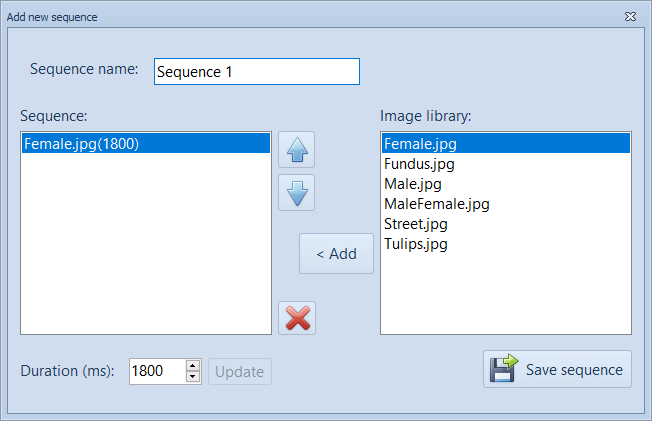Select Female.jpg(1800) in the Sequence list
The width and height of the screenshot is (652, 421).
coord(80,143)
